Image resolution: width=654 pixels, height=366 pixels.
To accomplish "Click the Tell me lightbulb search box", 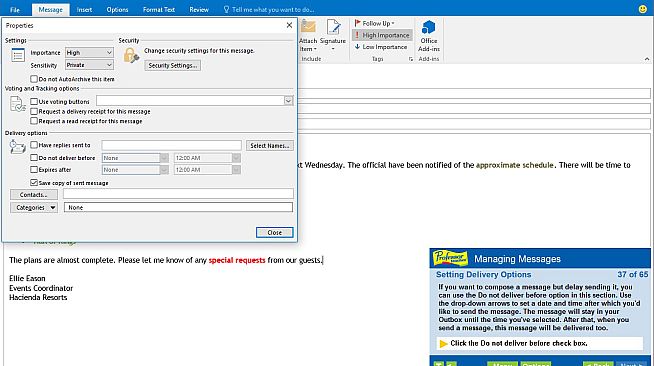I will tap(269, 9).
